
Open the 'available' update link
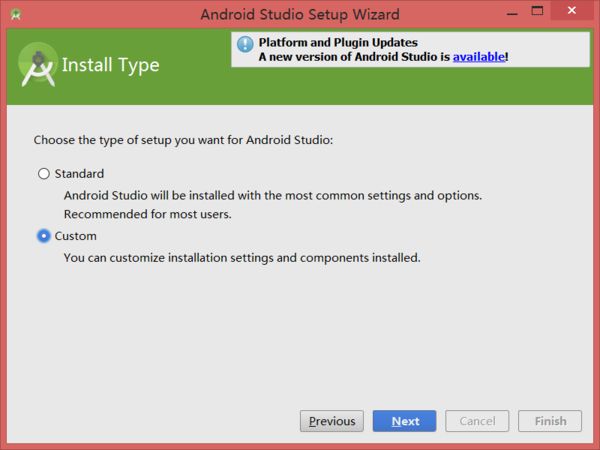pos(479,57)
